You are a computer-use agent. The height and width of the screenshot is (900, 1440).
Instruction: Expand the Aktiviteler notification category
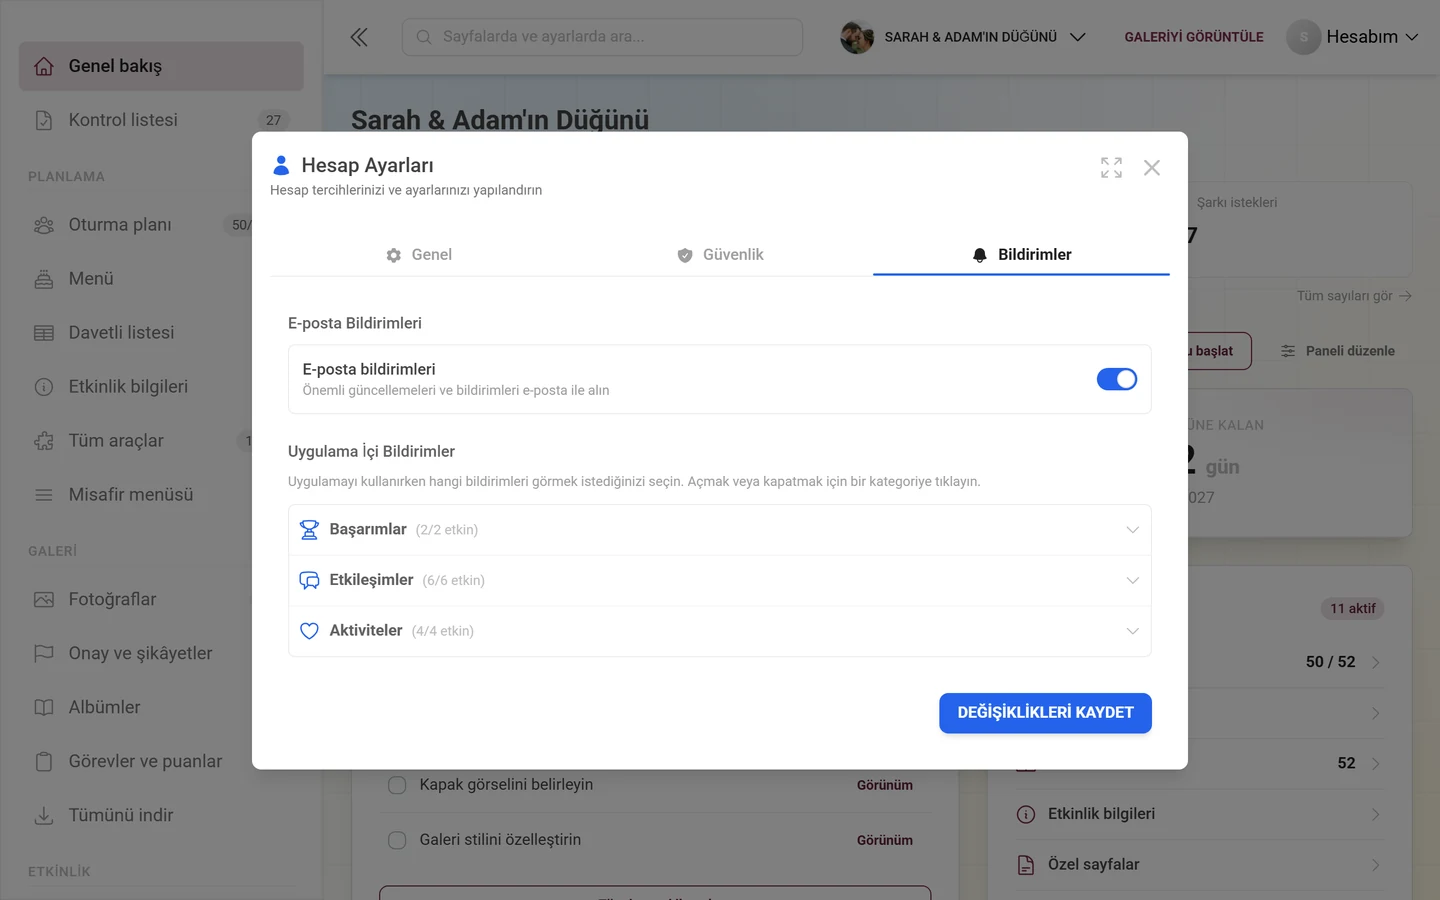720,631
